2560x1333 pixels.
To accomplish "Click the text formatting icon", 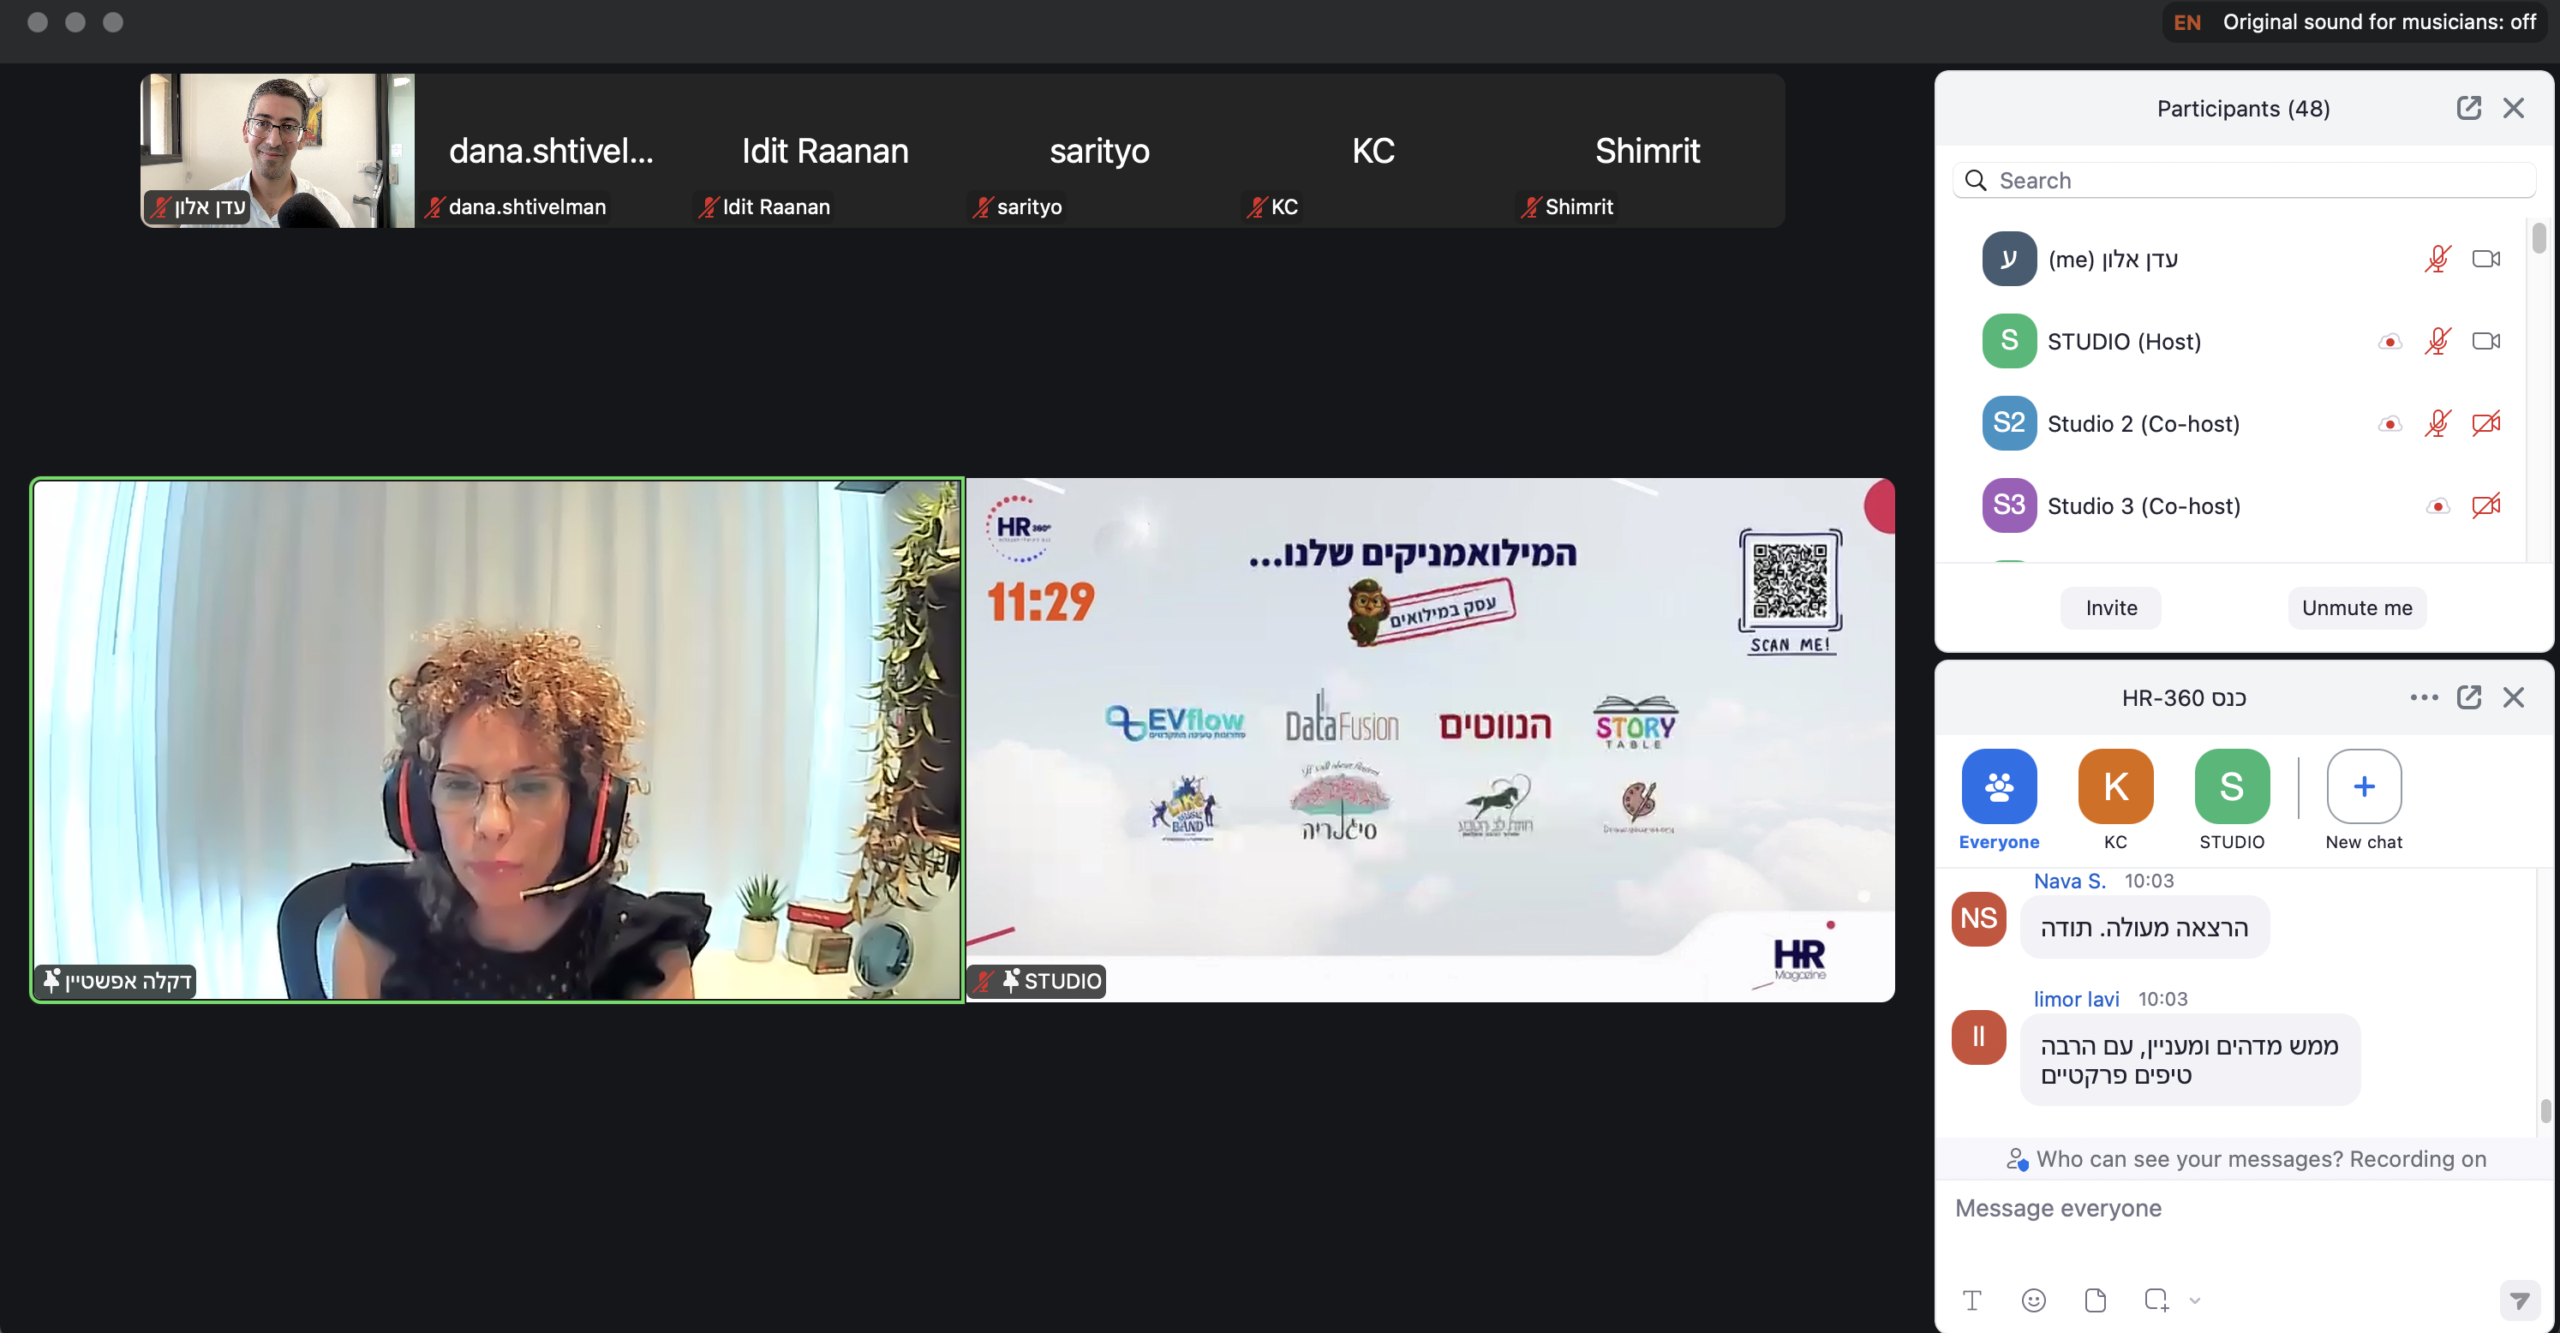I will pos(1972,1299).
